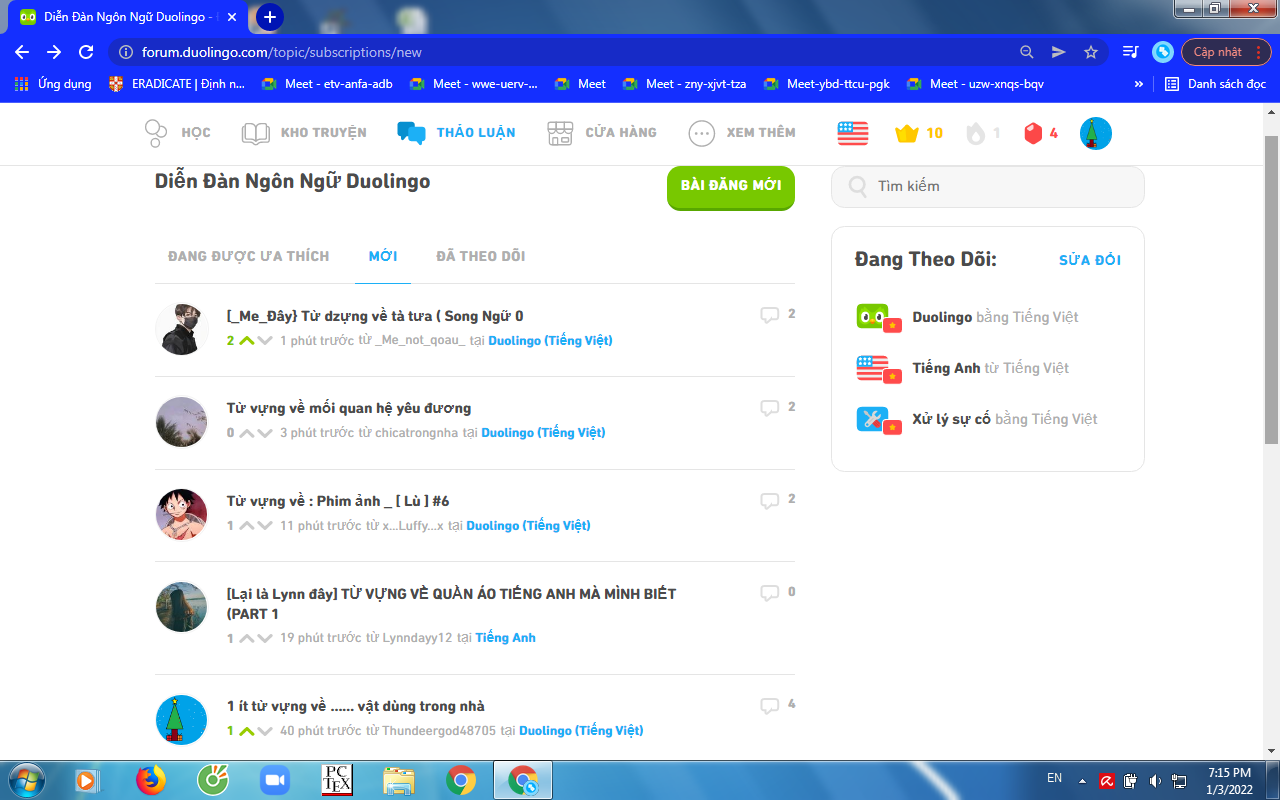Open Firefox from taskbar

coord(151,780)
